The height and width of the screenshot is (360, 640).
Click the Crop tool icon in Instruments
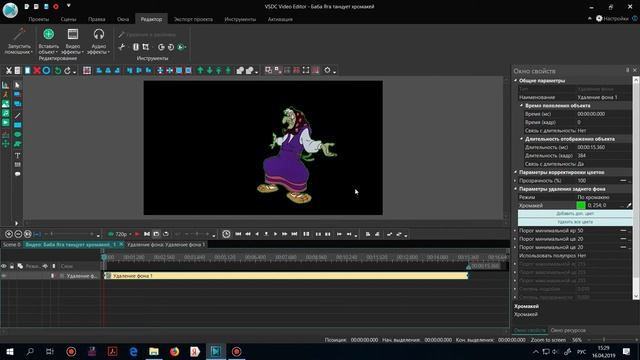coord(146,47)
